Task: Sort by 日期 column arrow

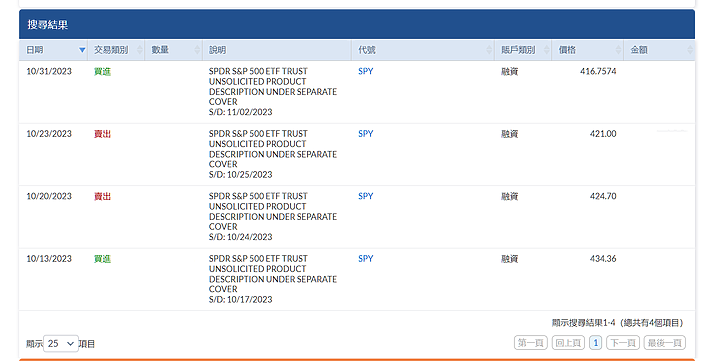Action: (x=82, y=50)
